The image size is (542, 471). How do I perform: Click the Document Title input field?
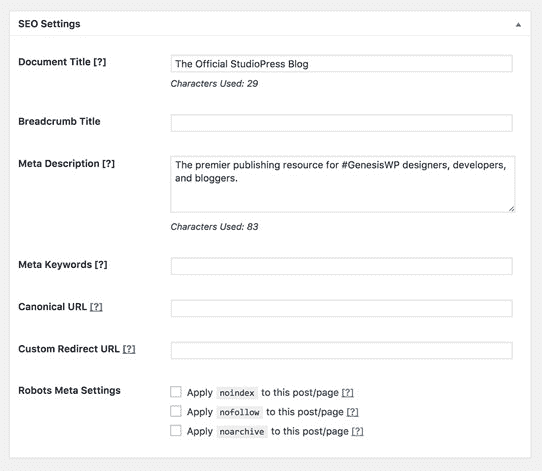pyautogui.click(x=342, y=64)
